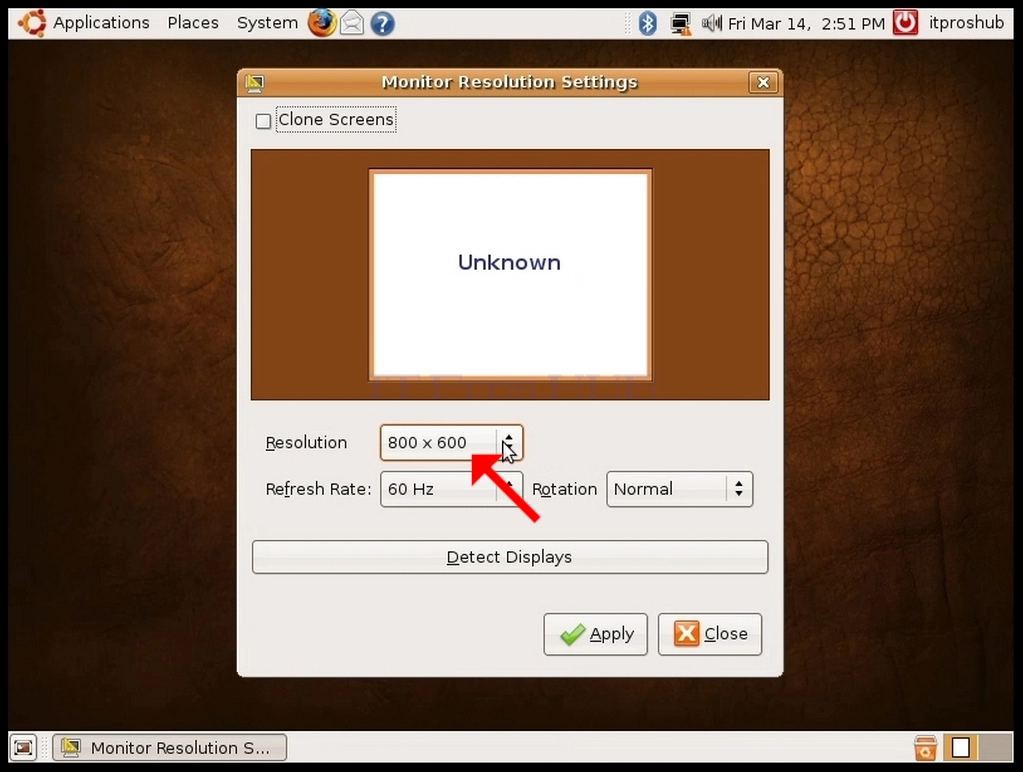
Task: Switch to first workspace in switcher
Action: 960,748
